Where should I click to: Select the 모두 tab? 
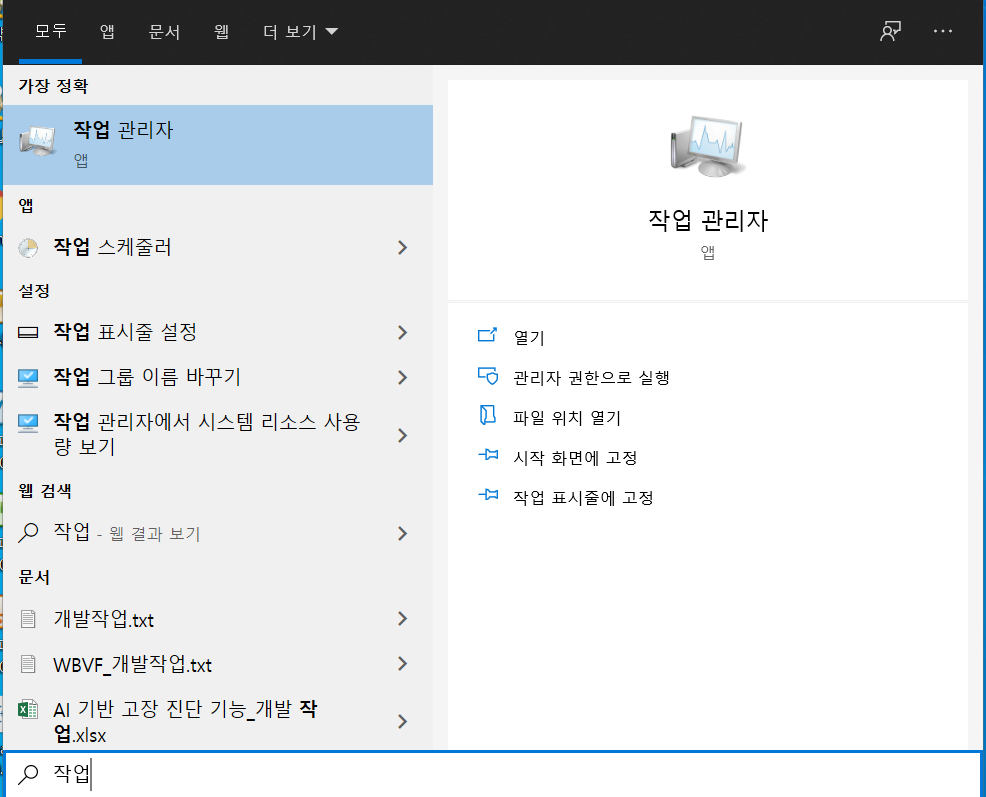pos(50,31)
